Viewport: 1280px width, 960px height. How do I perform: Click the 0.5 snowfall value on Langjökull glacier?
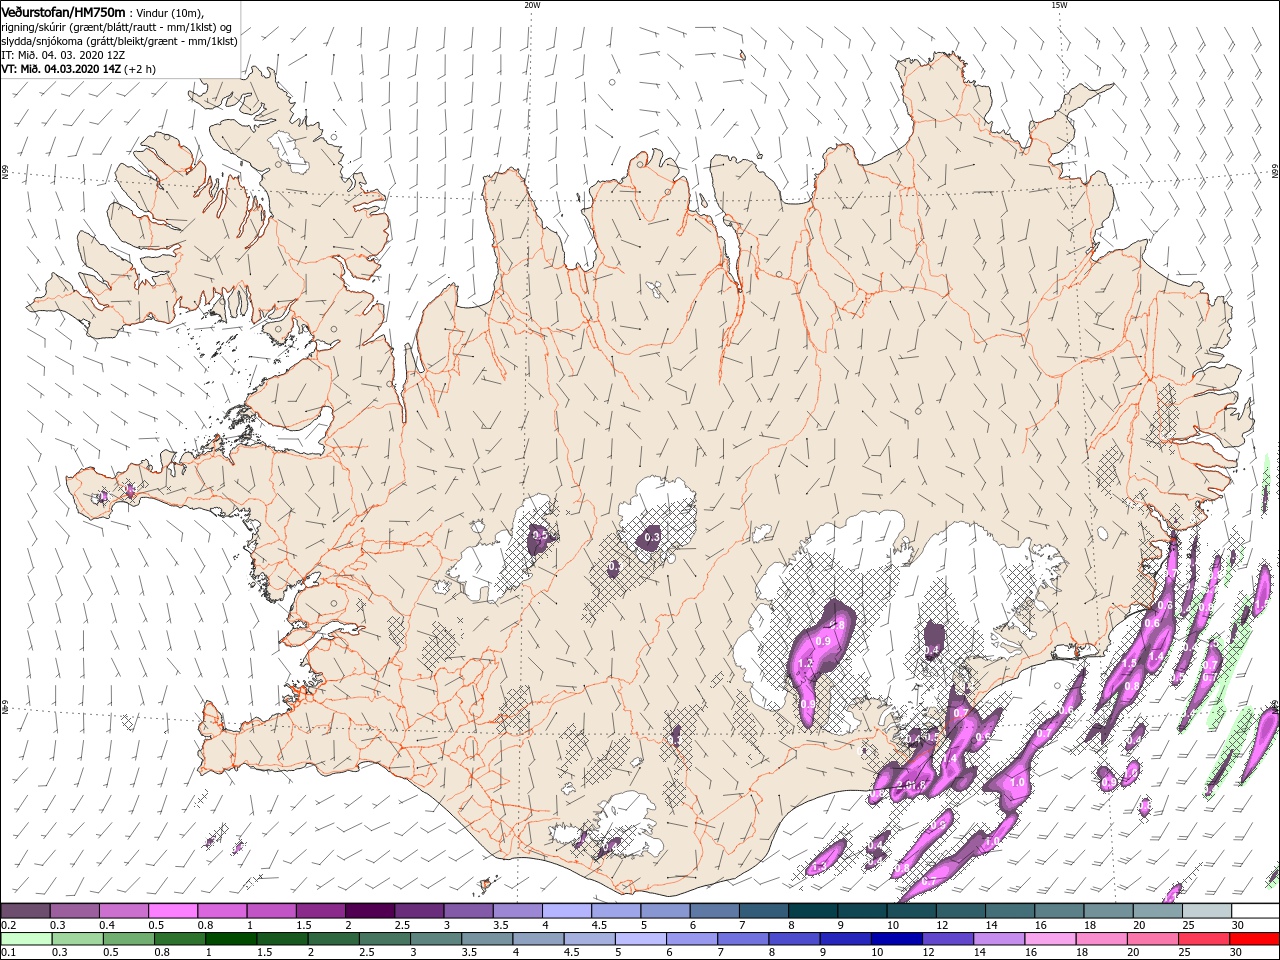coord(540,537)
